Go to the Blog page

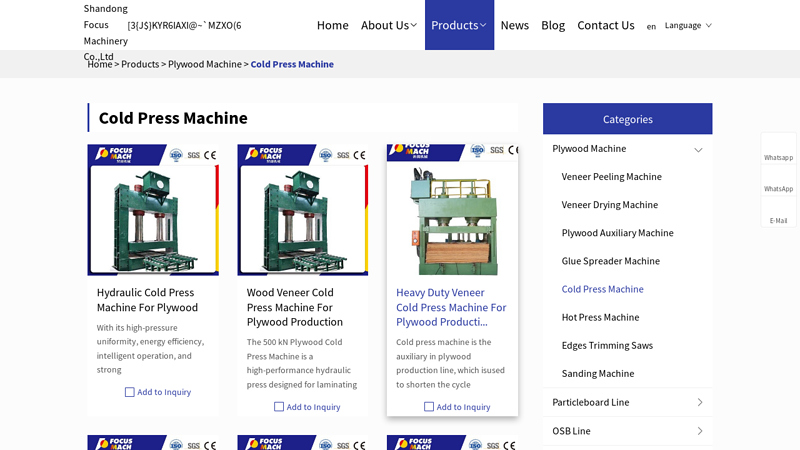[553, 25]
